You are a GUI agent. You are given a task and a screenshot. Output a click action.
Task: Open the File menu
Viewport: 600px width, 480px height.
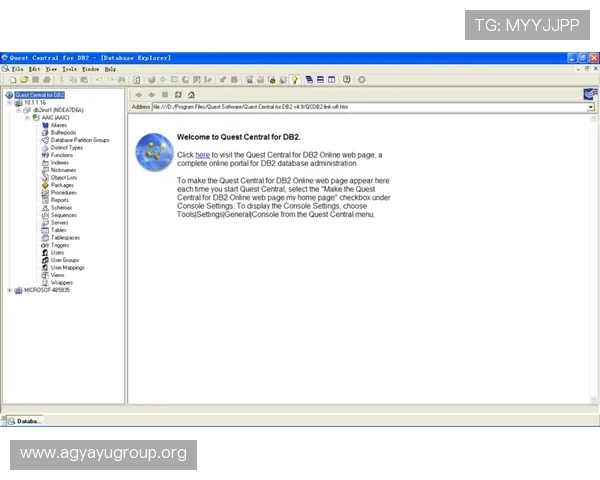tap(17, 69)
